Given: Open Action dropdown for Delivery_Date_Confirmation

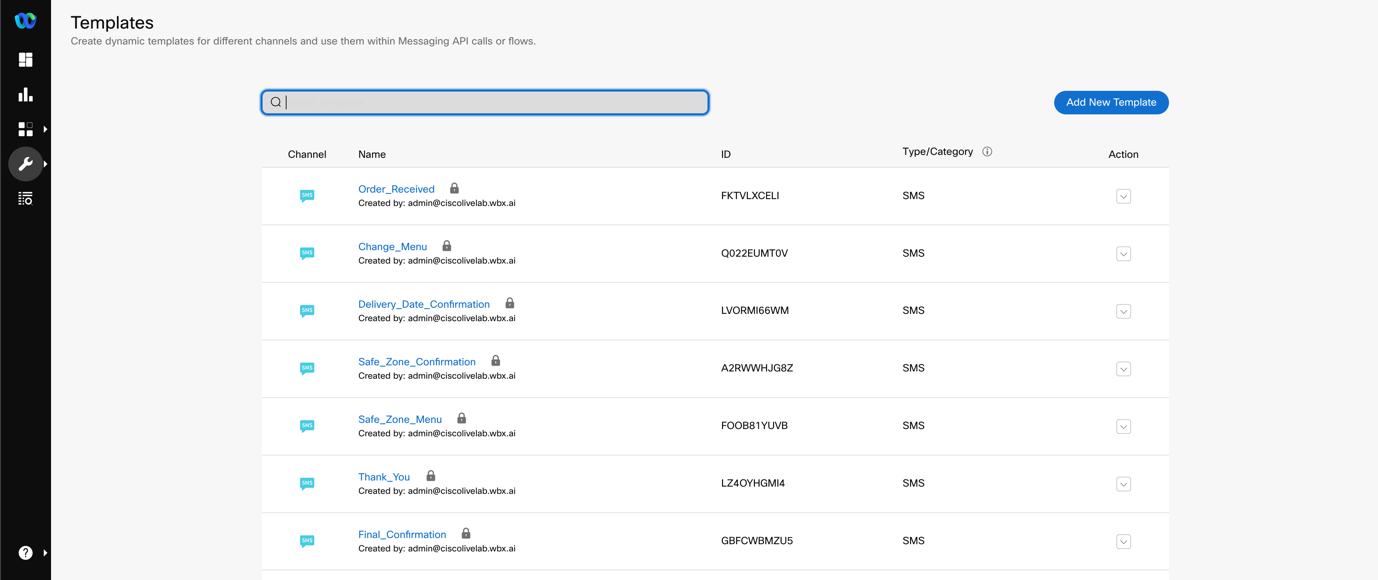Looking at the screenshot, I should (x=1123, y=311).
